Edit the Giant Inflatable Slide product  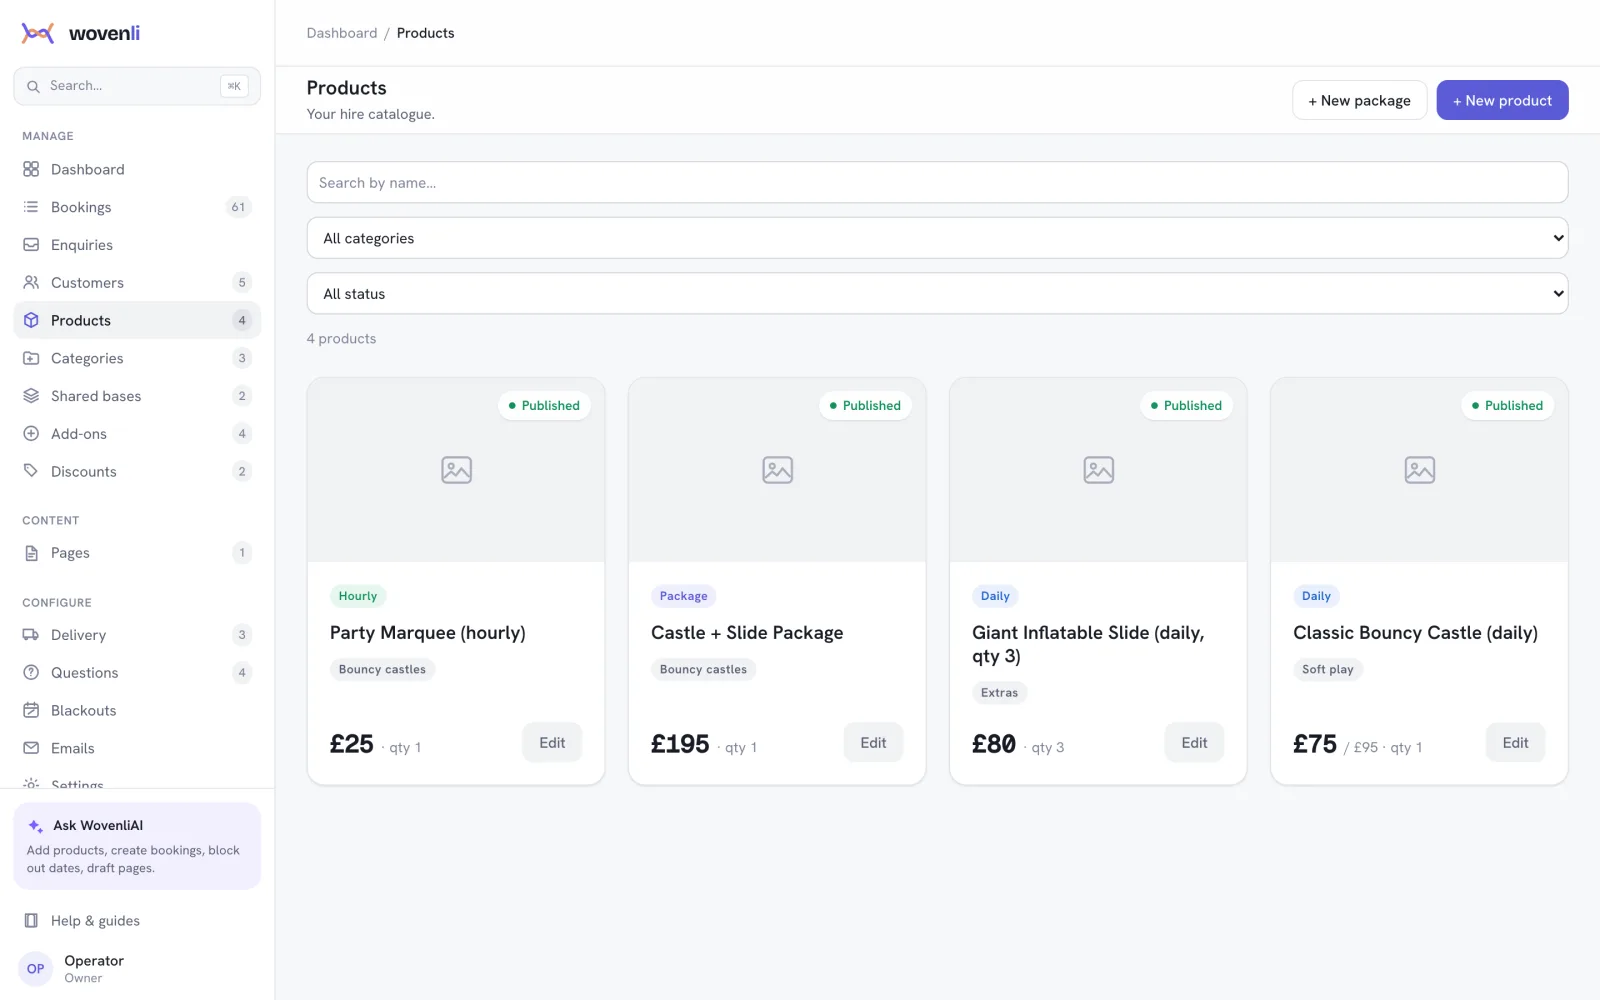point(1194,743)
